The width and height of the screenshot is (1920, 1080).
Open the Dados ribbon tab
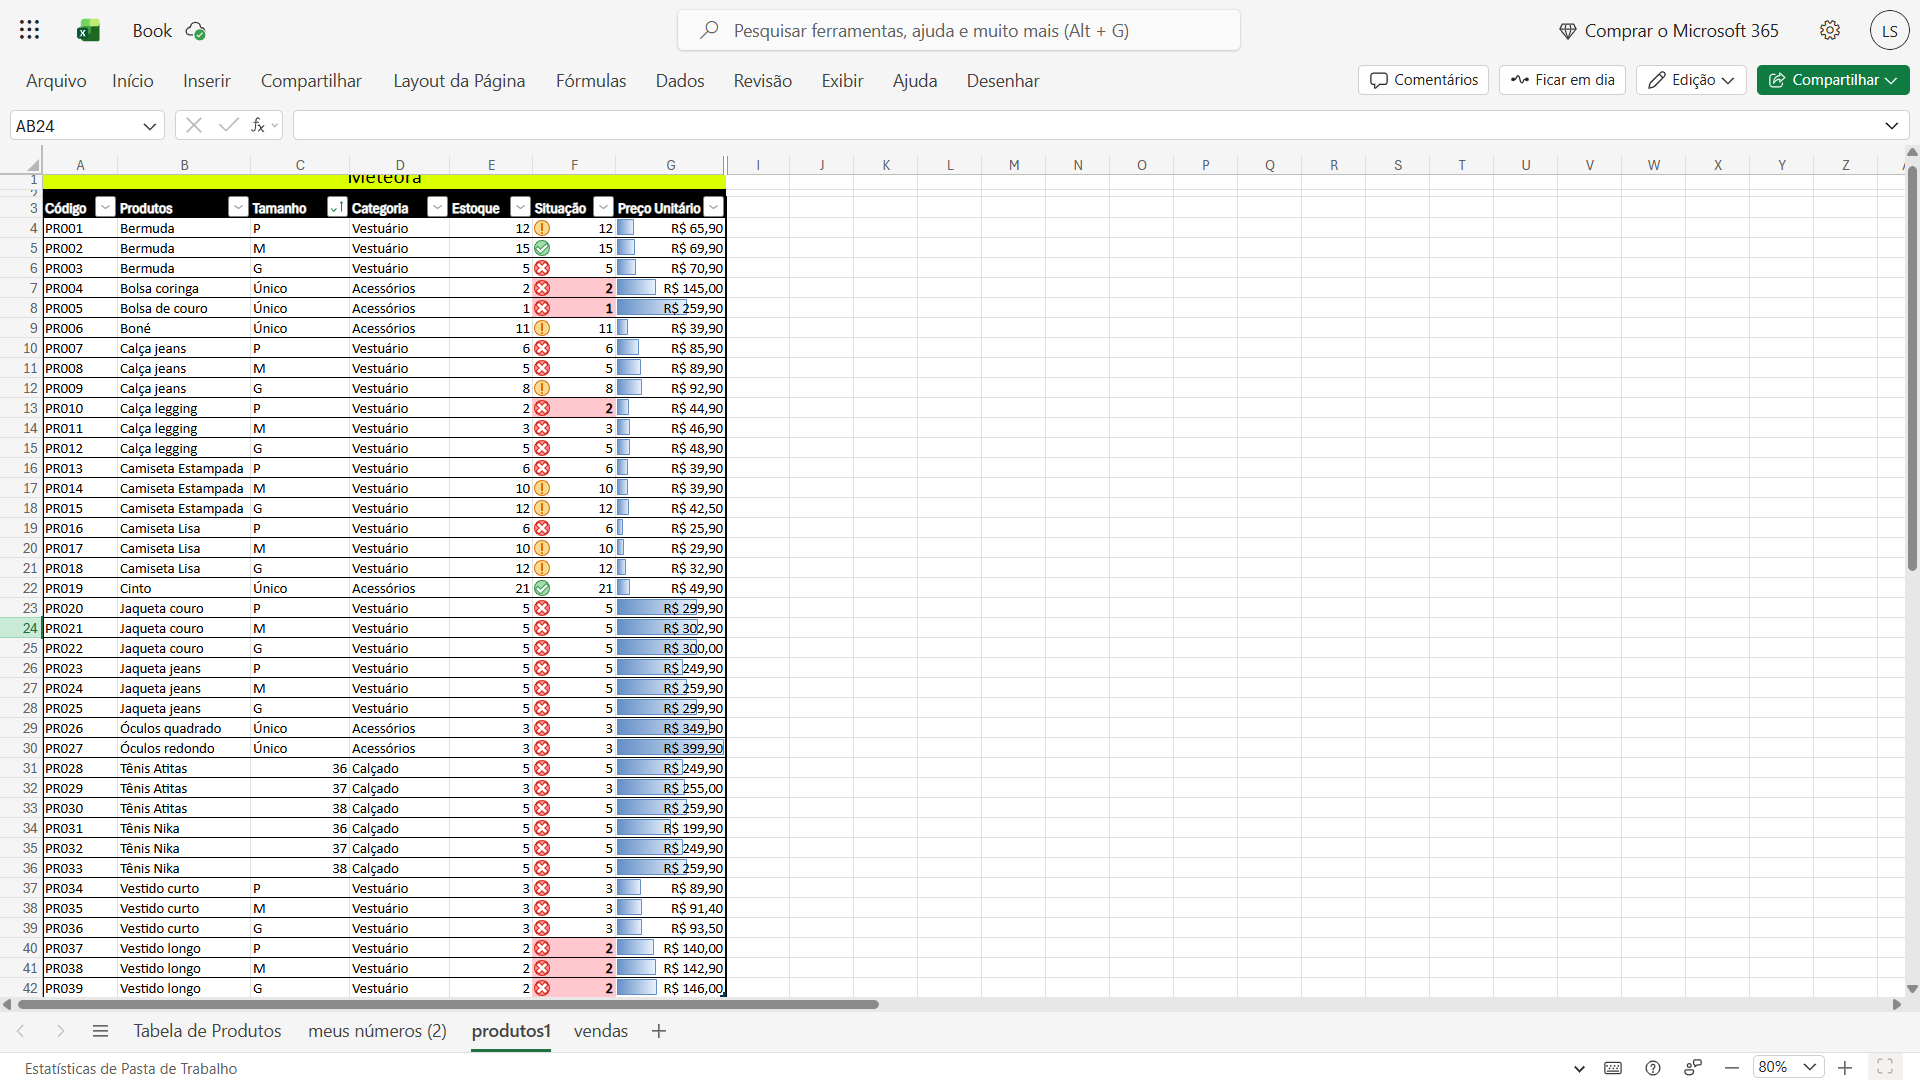tap(680, 80)
